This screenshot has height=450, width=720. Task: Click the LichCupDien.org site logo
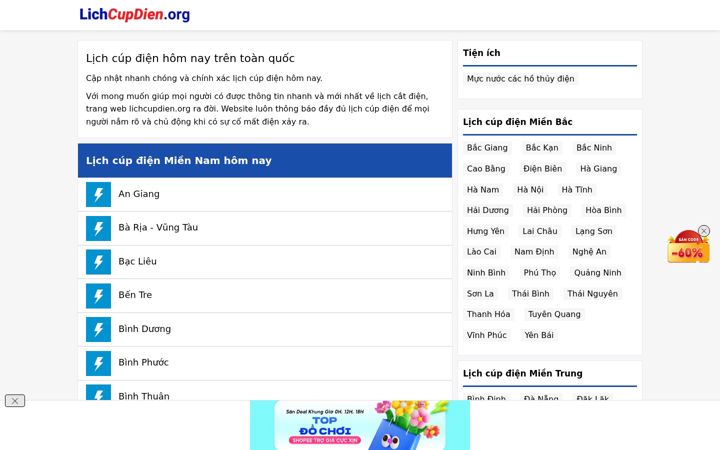tap(135, 14)
